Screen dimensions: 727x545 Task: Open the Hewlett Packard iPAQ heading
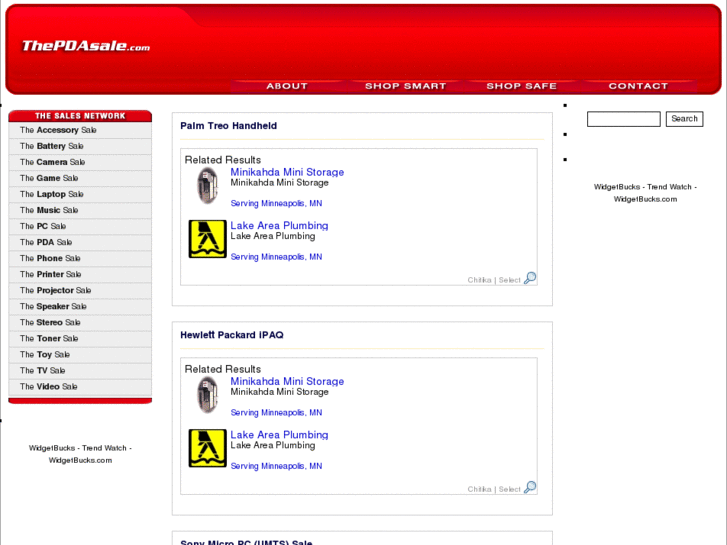coord(231,335)
